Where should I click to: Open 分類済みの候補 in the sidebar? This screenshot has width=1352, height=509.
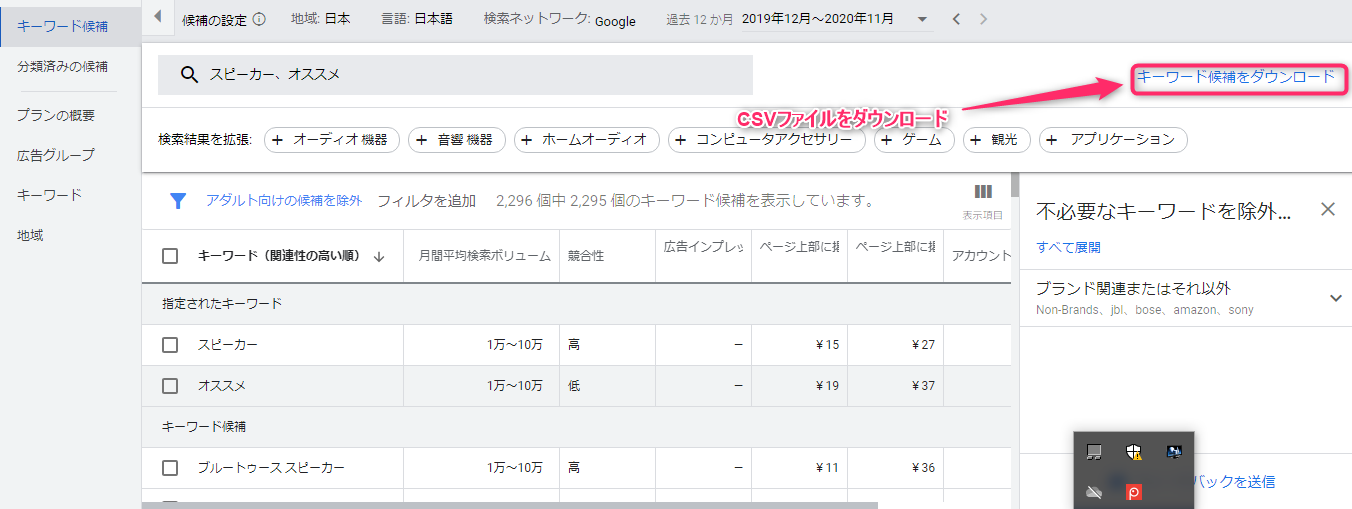tap(62, 67)
